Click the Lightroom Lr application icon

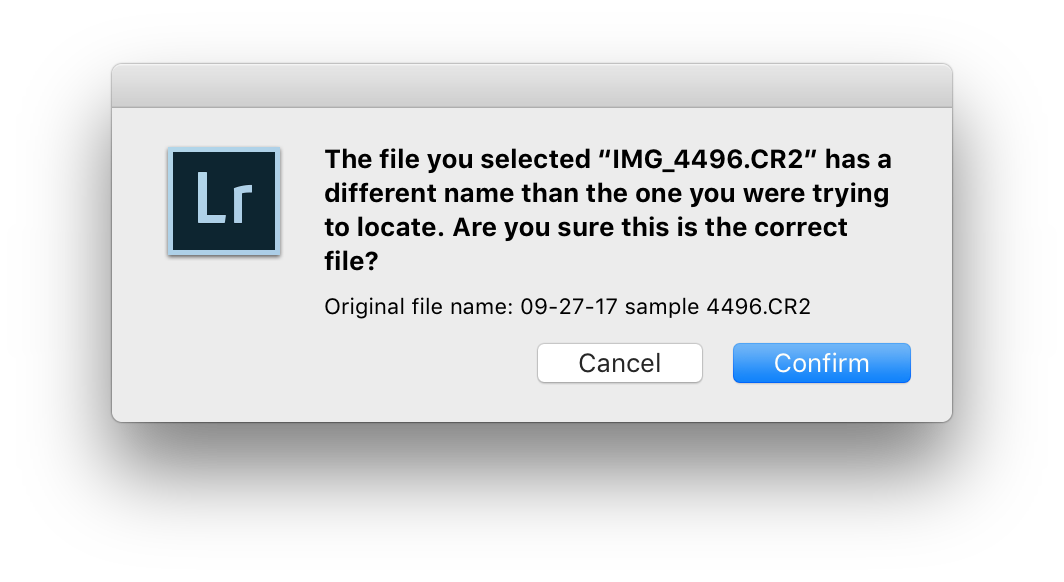tap(224, 201)
